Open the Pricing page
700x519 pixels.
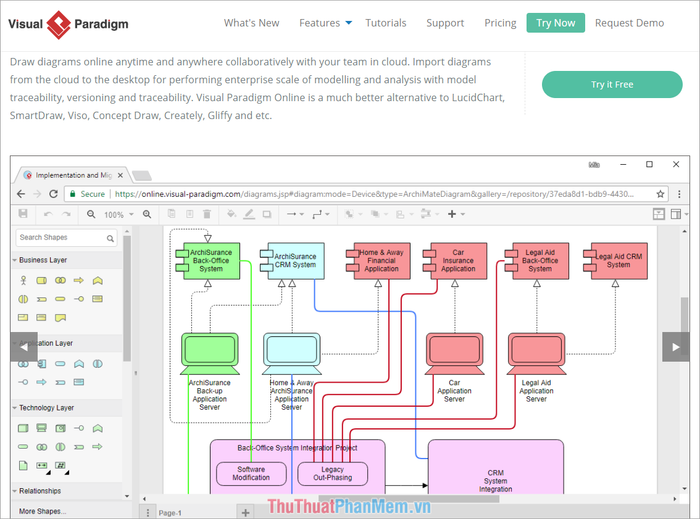click(500, 23)
